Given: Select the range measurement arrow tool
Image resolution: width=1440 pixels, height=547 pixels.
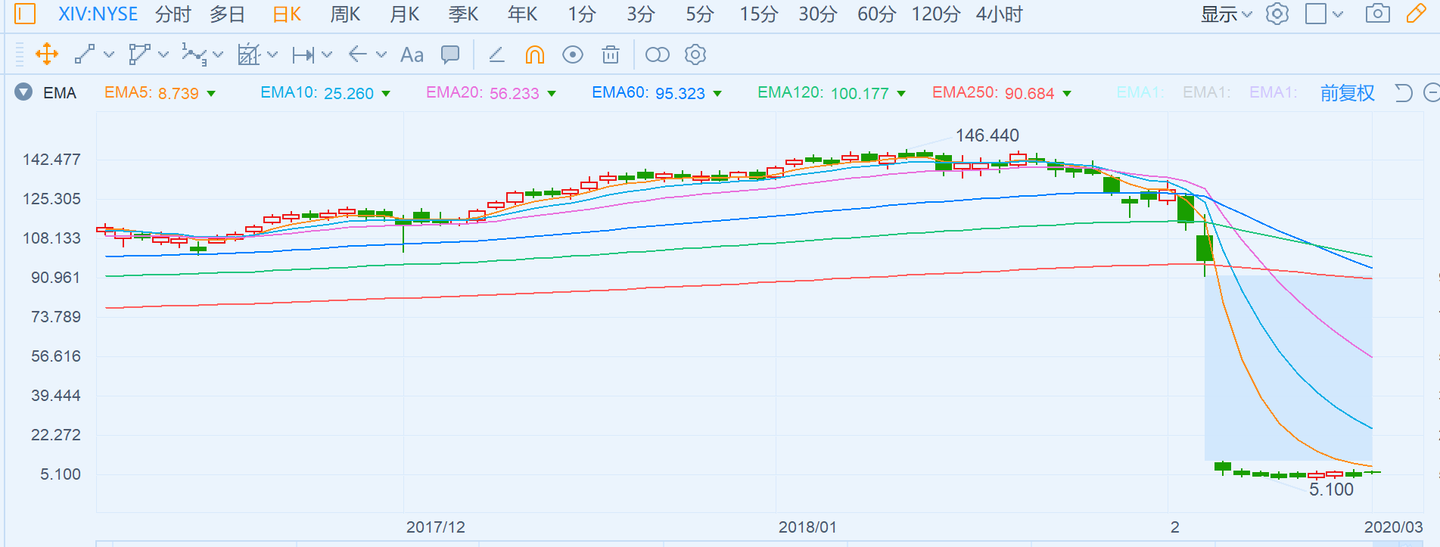Looking at the screenshot, I should coord(303,54).
